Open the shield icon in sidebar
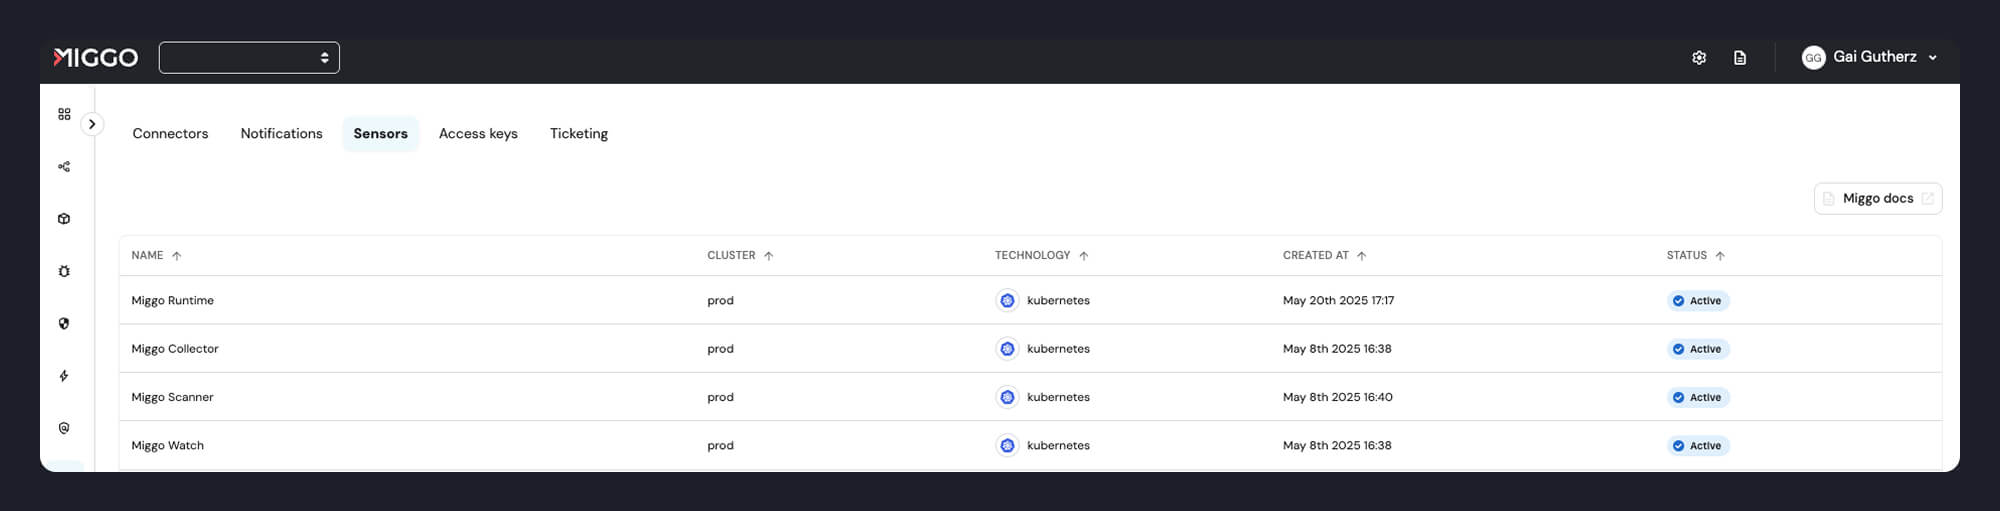 pyautogui.click(x=64, y=323)
